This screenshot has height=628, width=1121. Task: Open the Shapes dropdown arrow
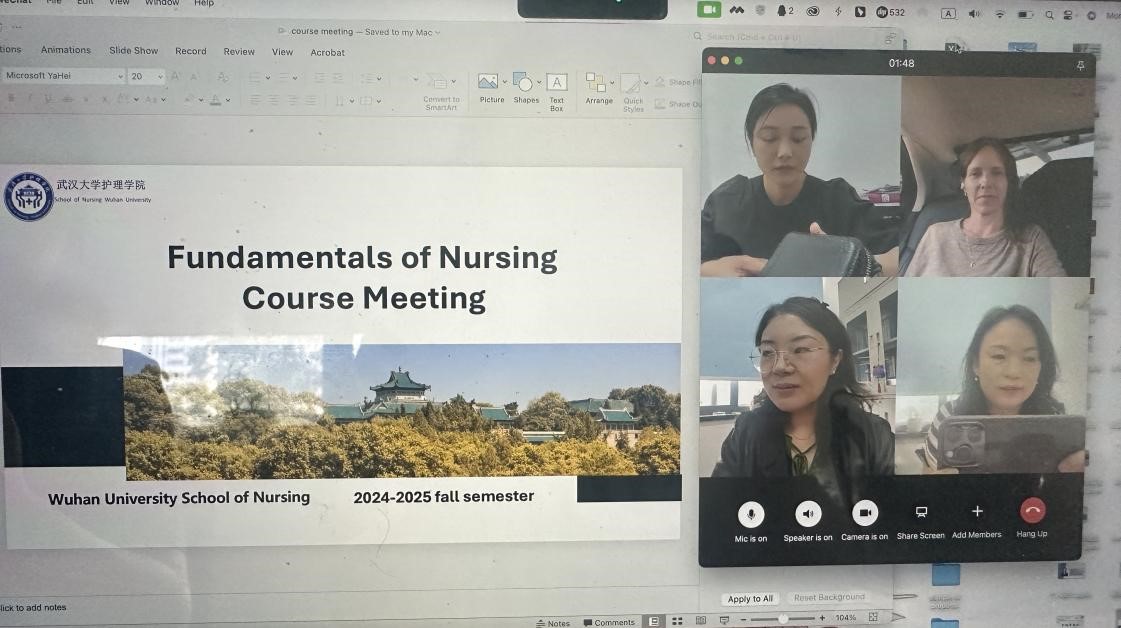tap(540, 81)
